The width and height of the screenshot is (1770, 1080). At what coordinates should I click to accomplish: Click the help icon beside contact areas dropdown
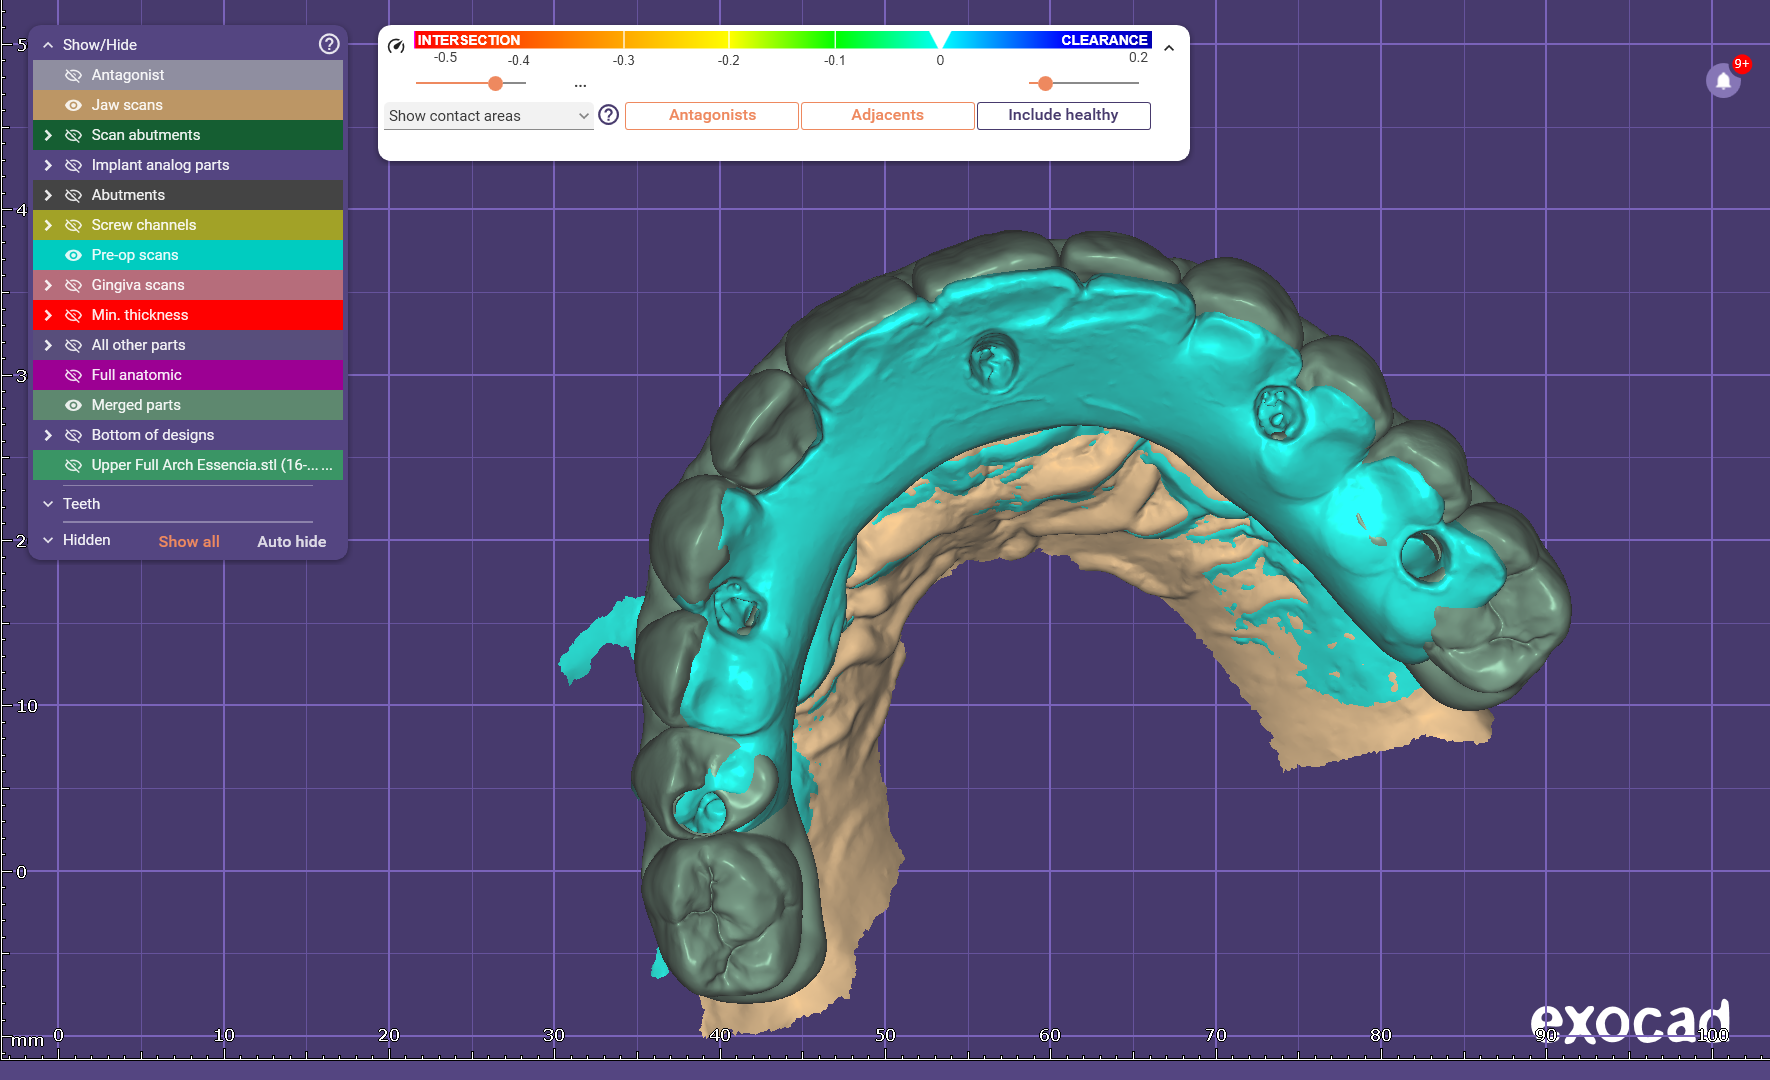click(608, 115)
